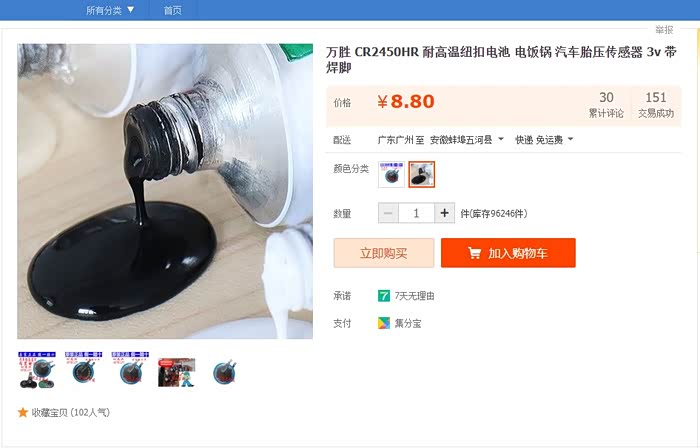Click the green 7-day return icon
The image size is (700, 448).
[x=383, y=295]
